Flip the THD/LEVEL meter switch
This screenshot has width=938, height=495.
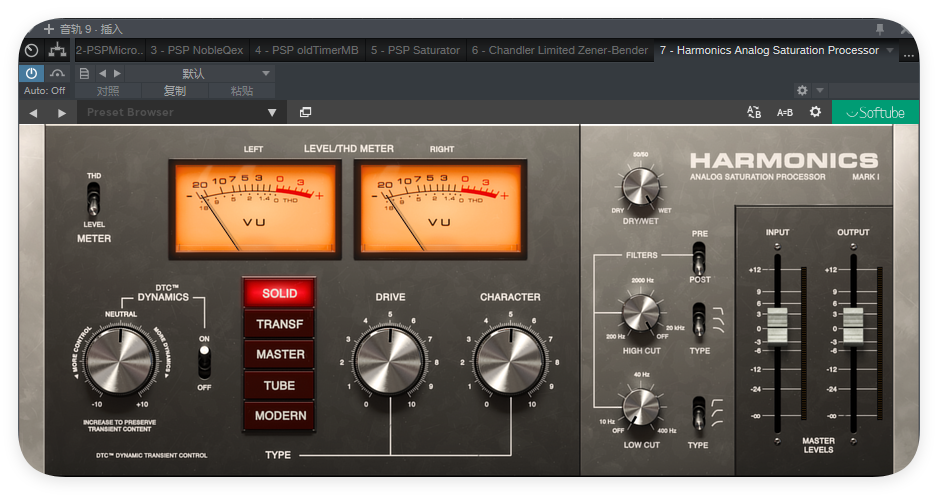pos(93,199)
